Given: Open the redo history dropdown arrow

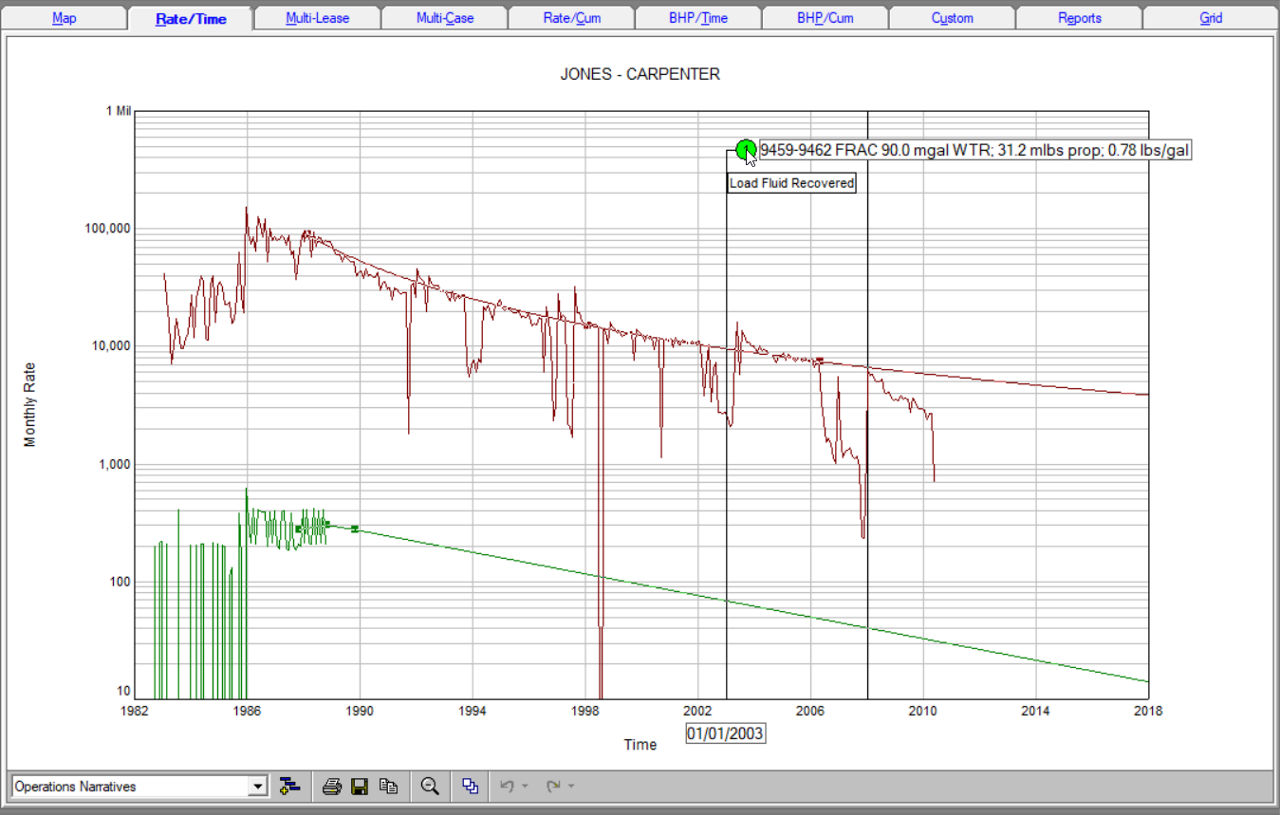Looking at the screenshot, I should coord(571,786).
